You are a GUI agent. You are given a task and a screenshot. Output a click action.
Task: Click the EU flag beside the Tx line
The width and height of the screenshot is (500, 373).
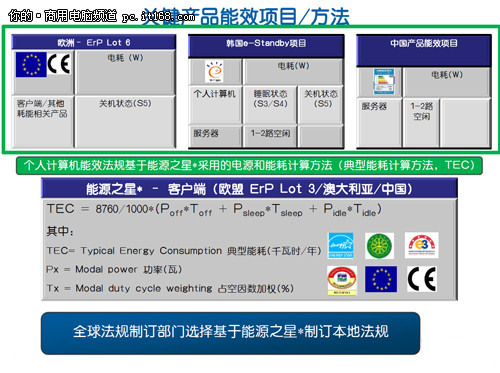tap(381, 279)
